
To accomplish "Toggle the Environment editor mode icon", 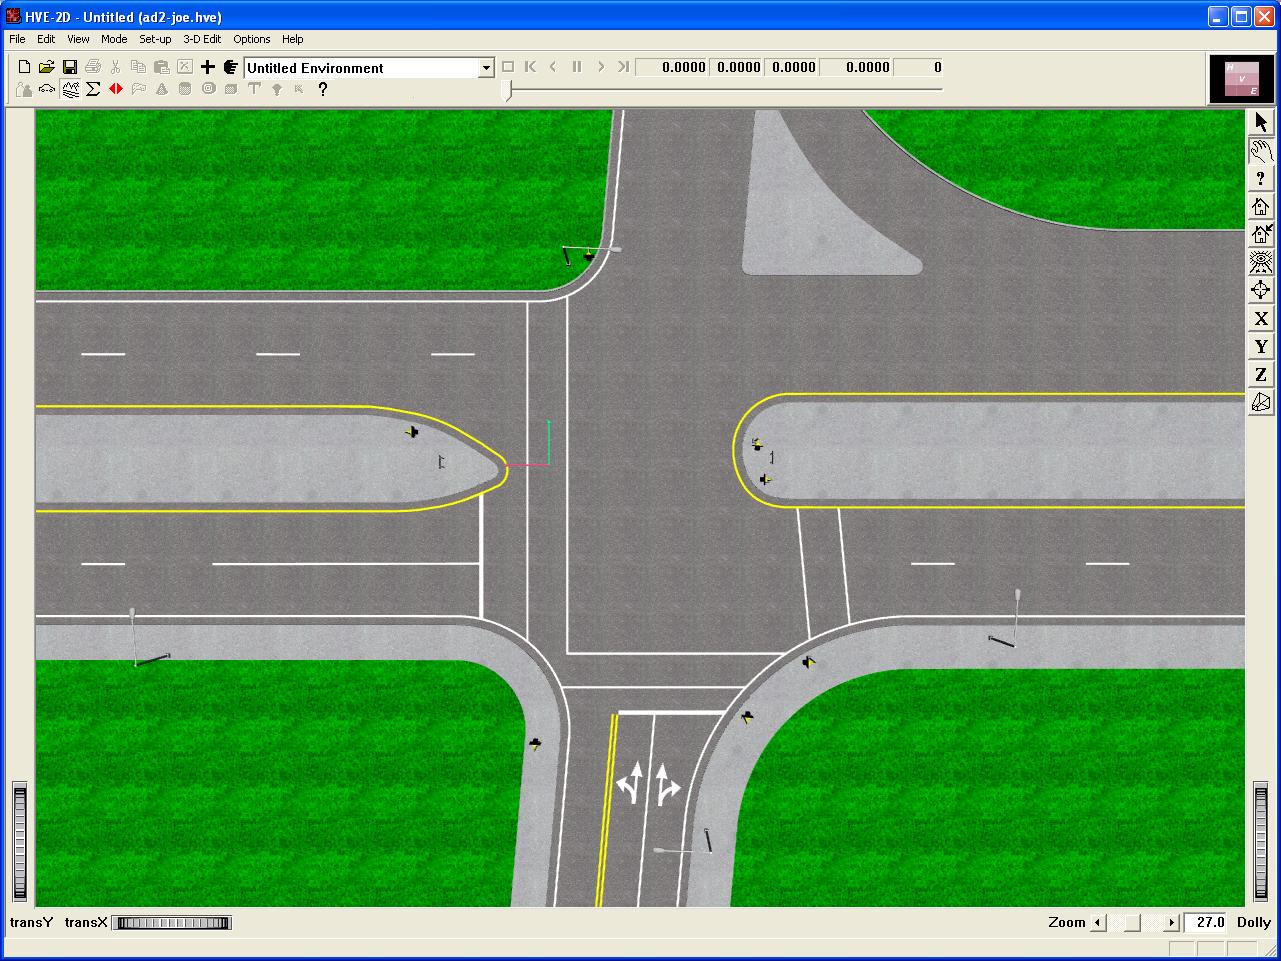I will click(70, 89).
